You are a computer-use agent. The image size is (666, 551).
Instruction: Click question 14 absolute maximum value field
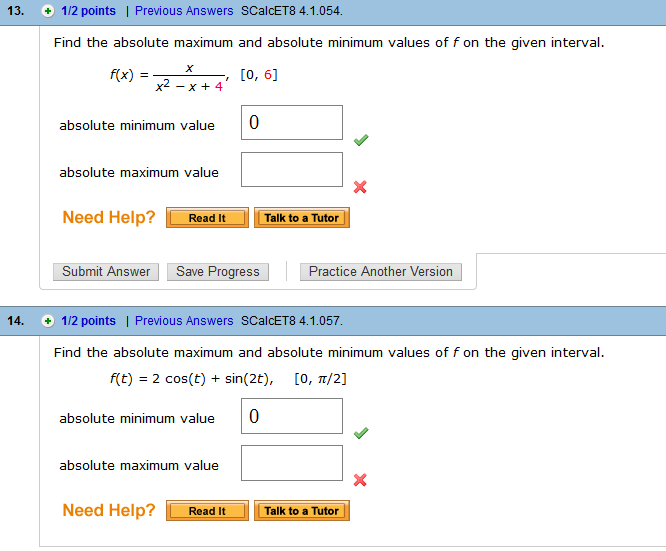292,463
